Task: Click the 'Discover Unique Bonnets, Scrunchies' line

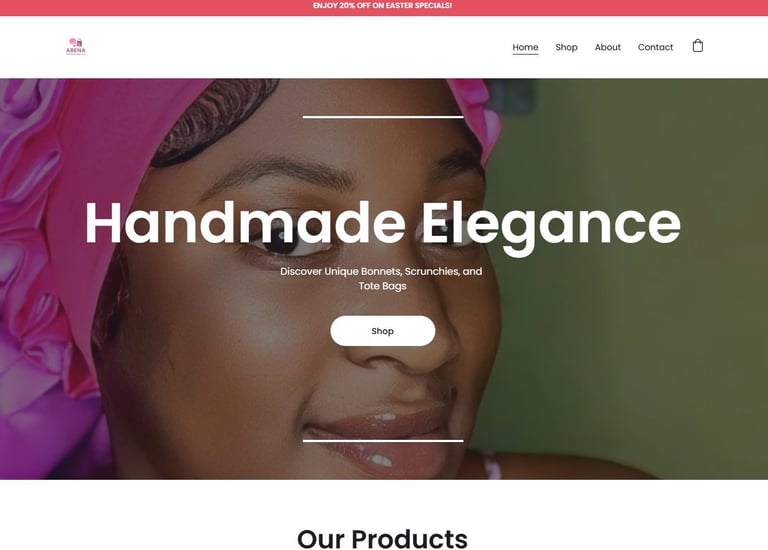Action: (381, 271)
